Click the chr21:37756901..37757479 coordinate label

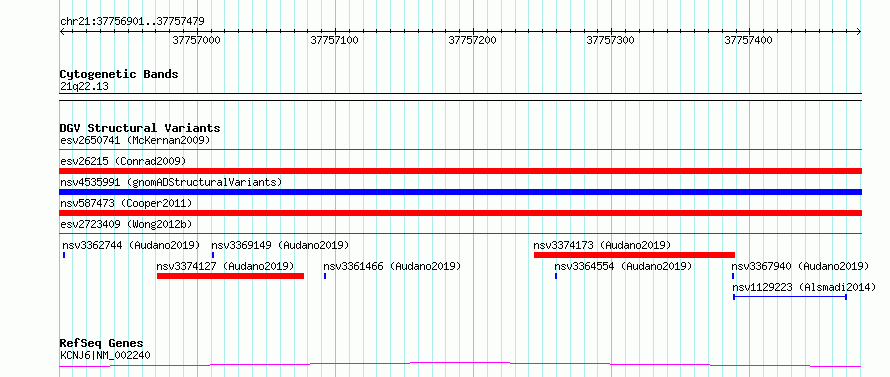132,22
